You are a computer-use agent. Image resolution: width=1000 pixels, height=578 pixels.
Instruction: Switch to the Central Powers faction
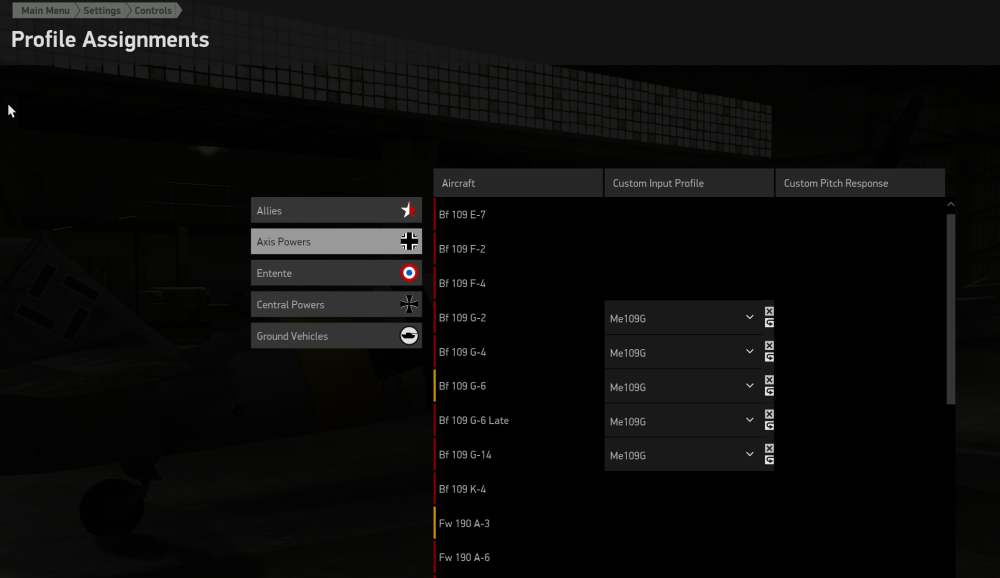[336, 304]
